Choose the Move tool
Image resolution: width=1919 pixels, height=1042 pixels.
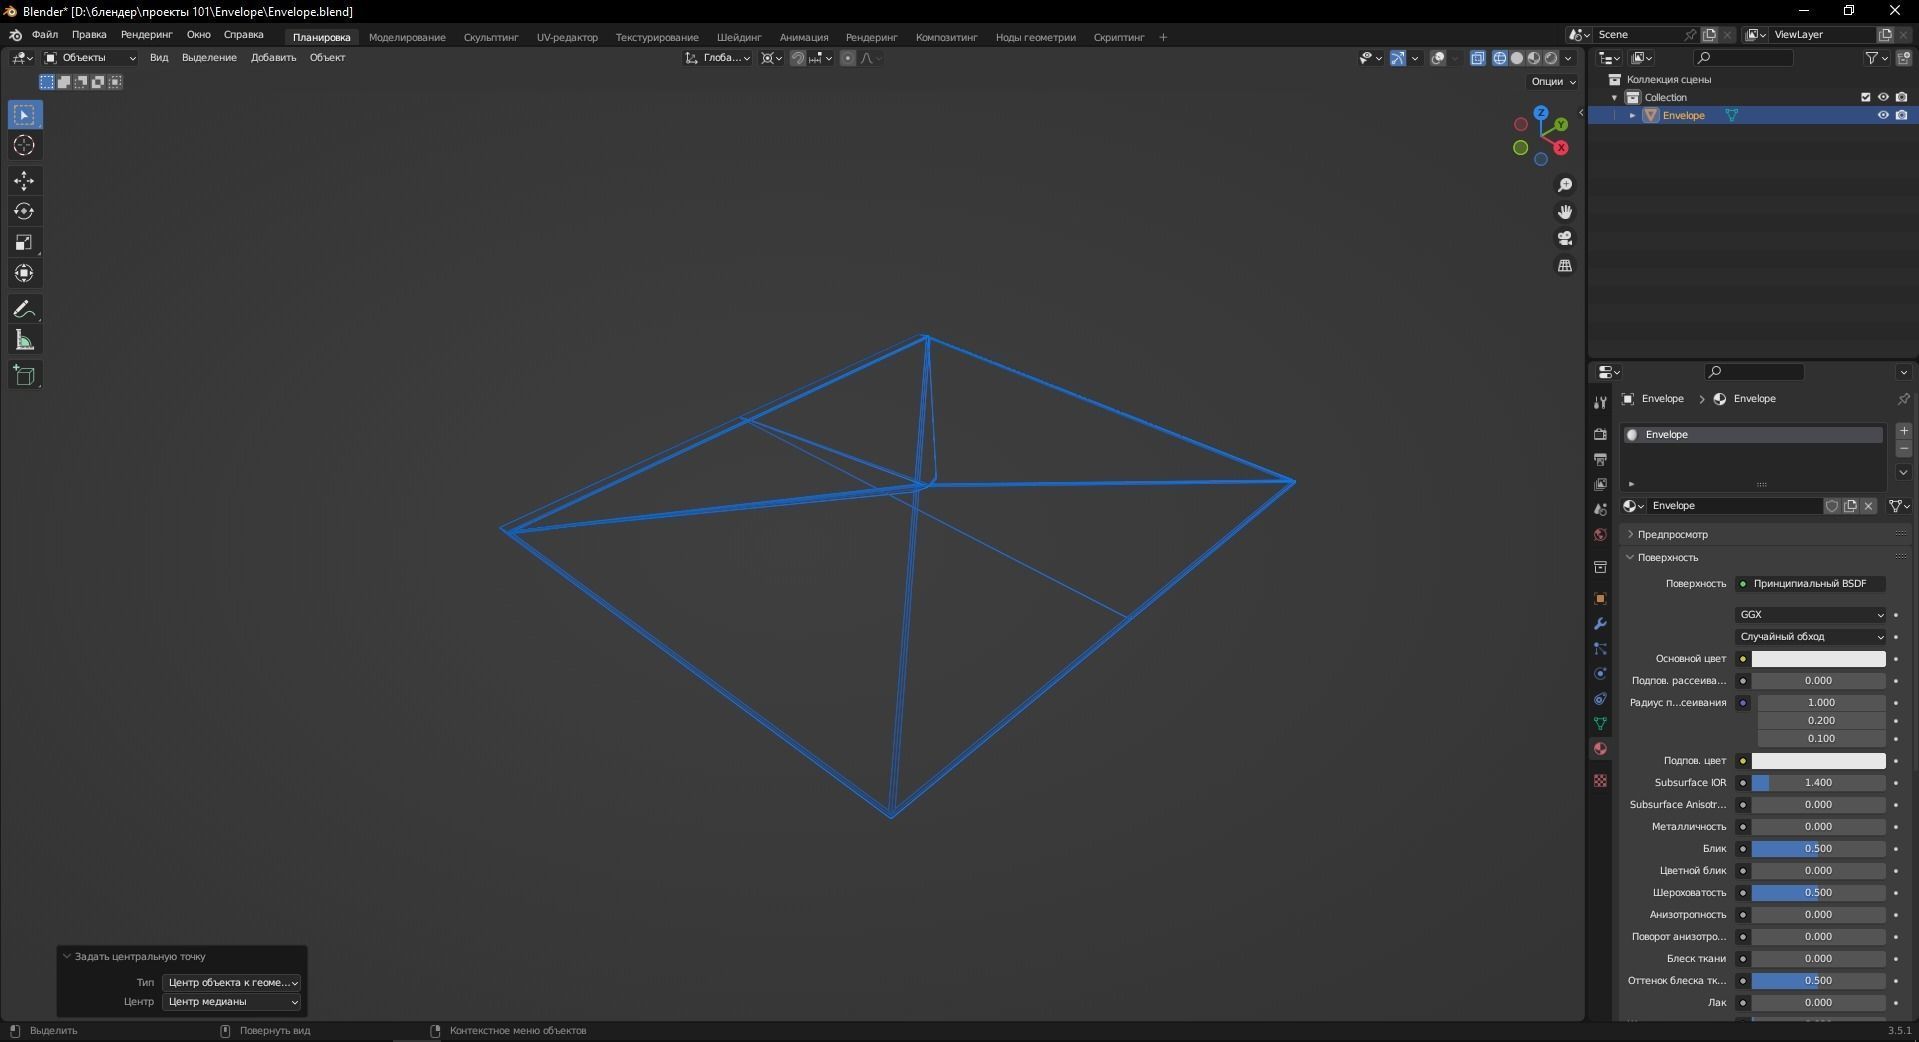25,181
